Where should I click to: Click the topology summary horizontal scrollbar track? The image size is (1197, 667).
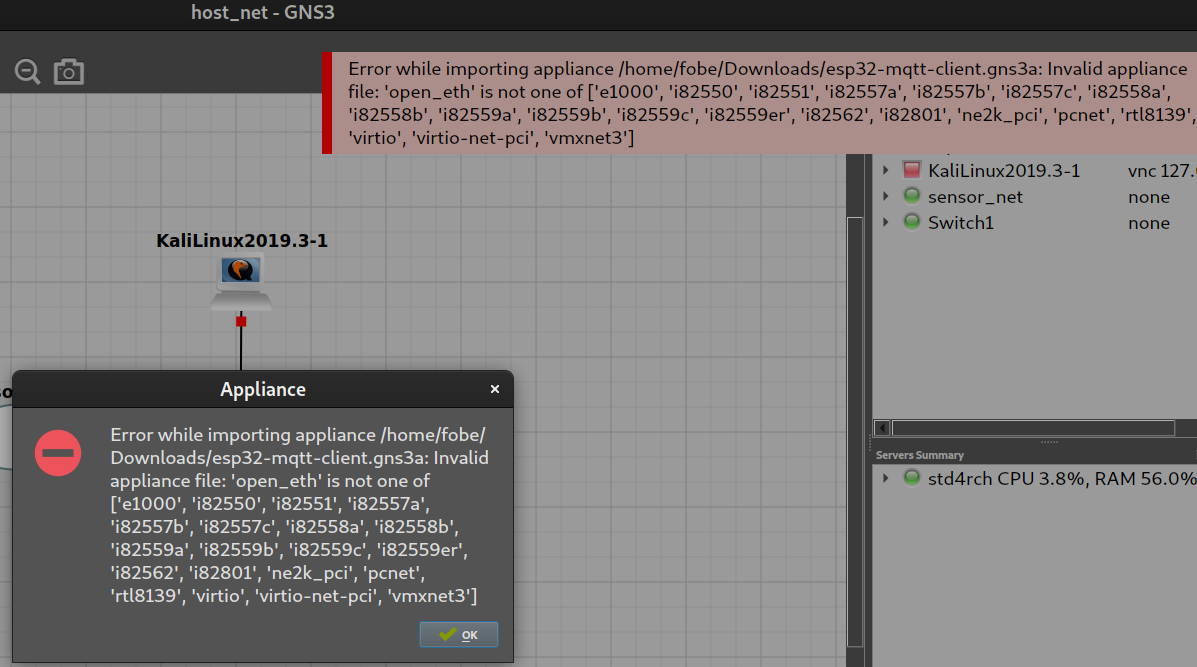(x=1033, y=428)
